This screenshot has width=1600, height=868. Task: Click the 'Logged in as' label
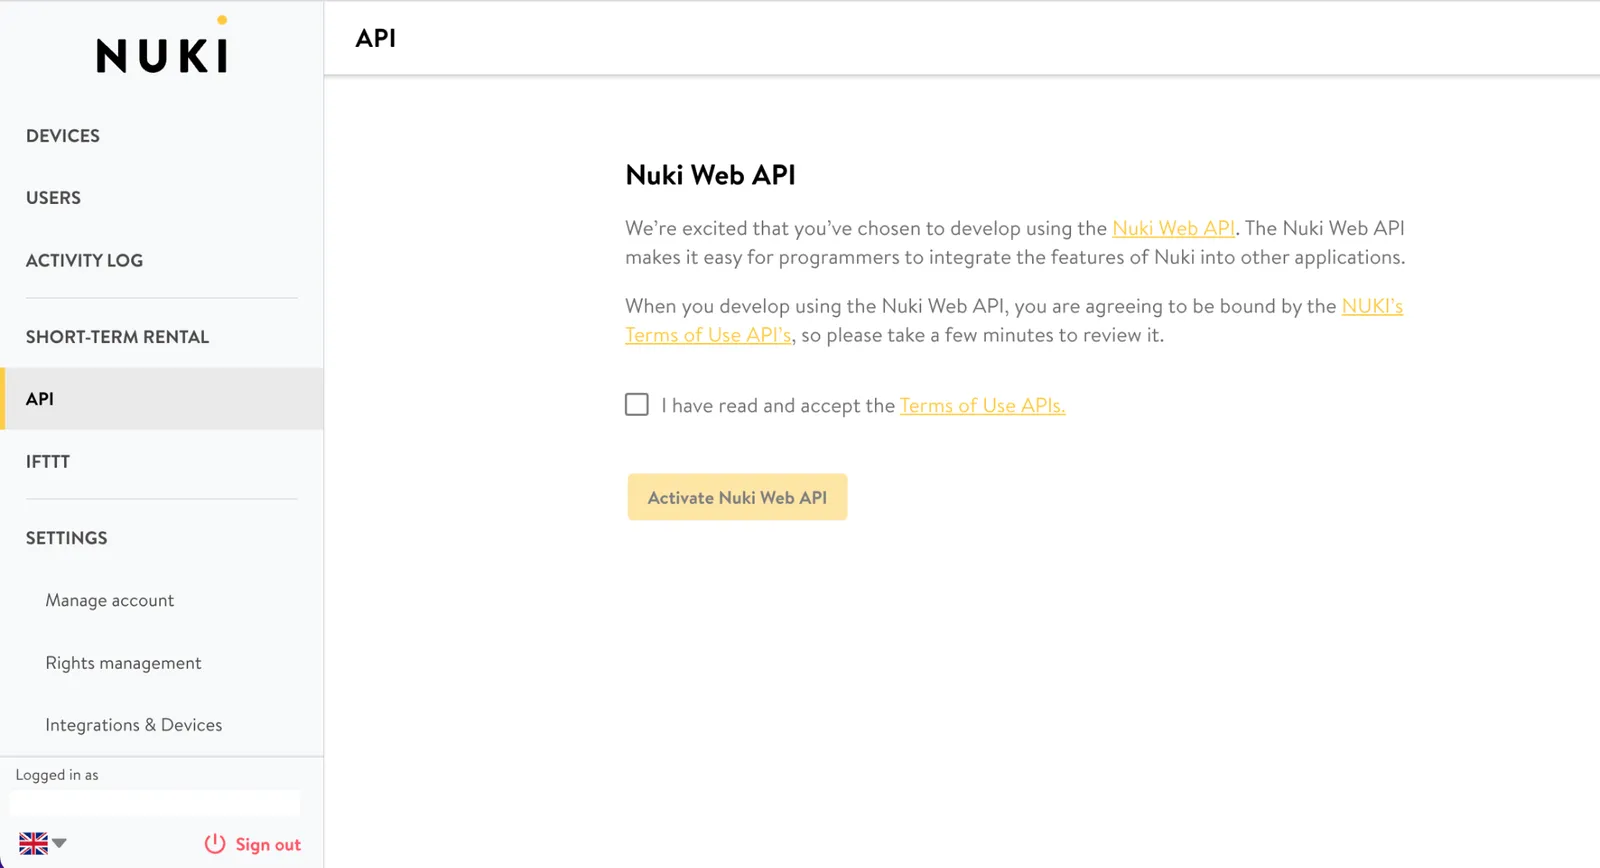click(x=57, y=775)
